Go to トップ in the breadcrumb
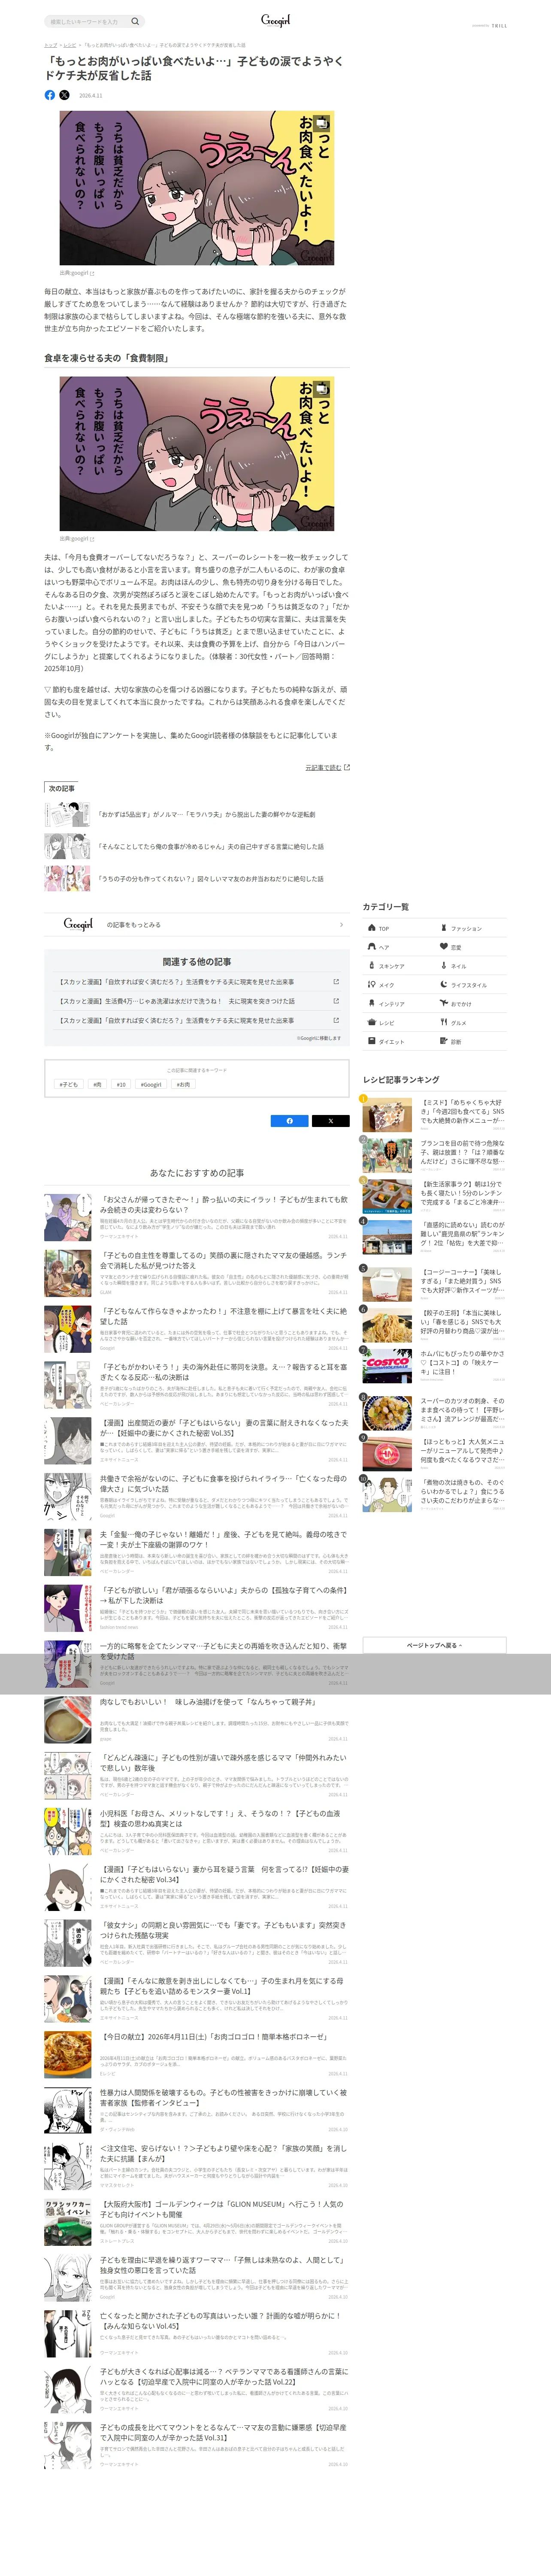The width and height of the screenshot is (551, 2576). (50, 45)
